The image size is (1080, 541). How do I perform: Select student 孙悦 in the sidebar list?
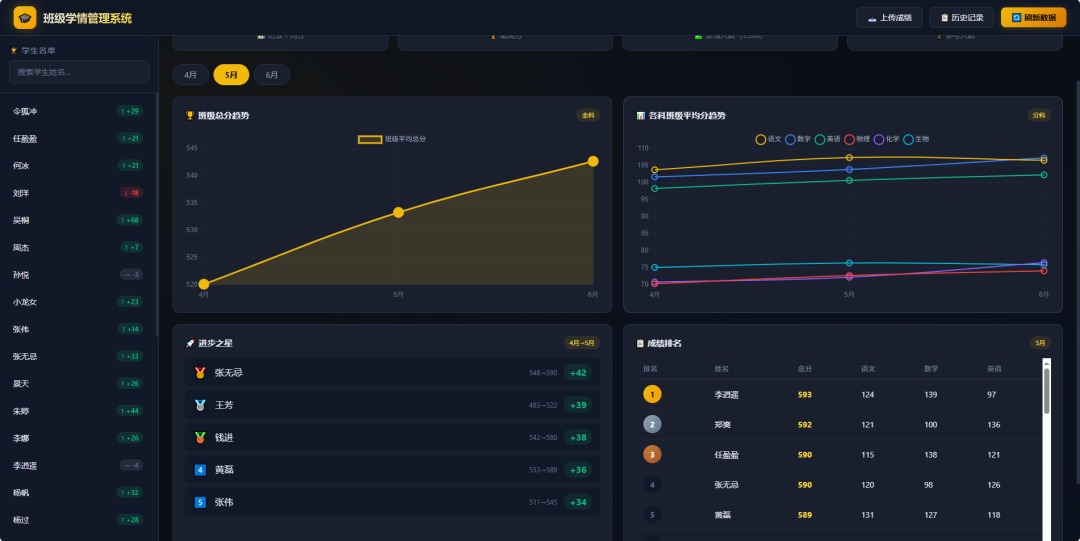[x=78, y=275]
